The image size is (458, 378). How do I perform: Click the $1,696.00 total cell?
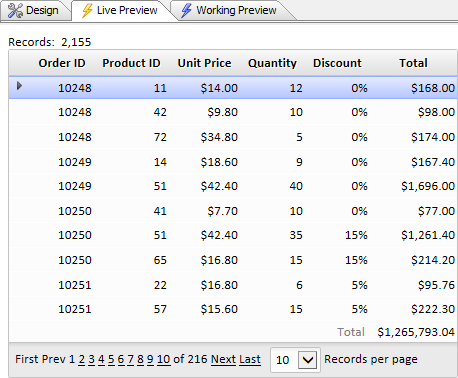pos(428,186)
